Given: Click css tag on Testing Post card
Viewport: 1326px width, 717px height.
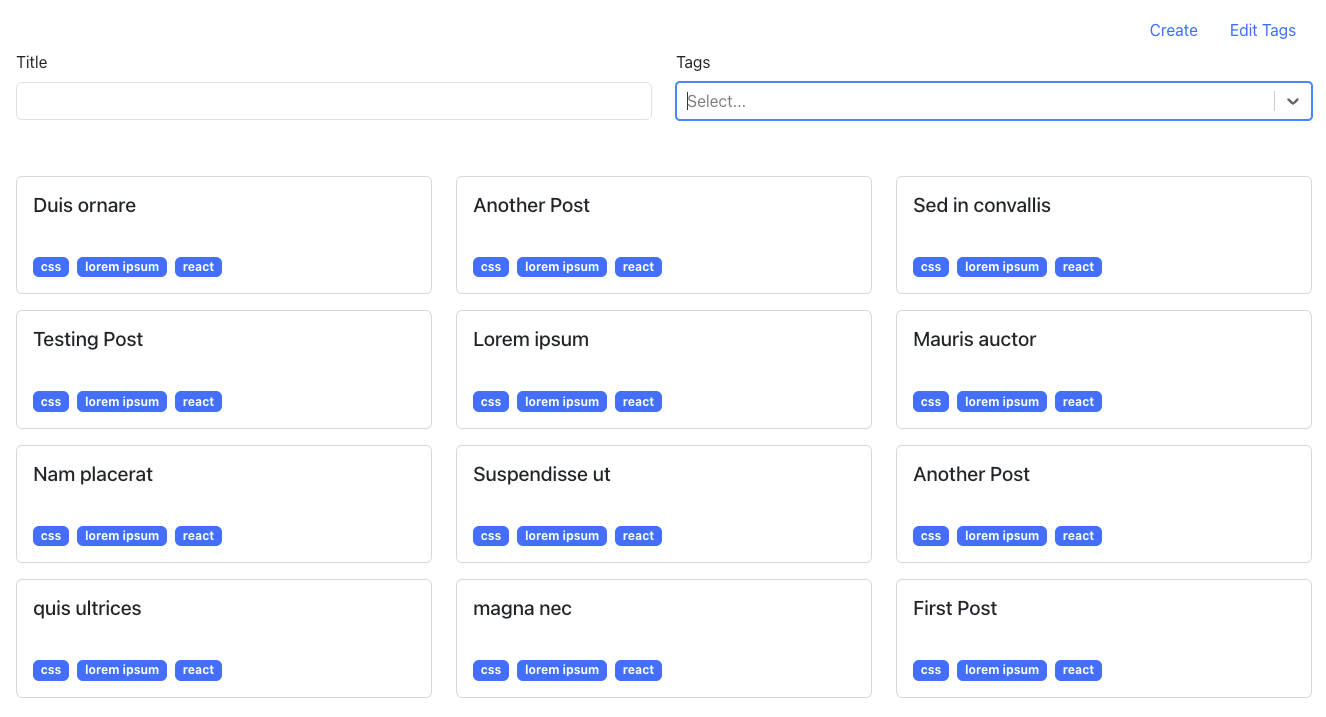Looking at the screenshot, I should pyautogui.click(x=51, y=402).
